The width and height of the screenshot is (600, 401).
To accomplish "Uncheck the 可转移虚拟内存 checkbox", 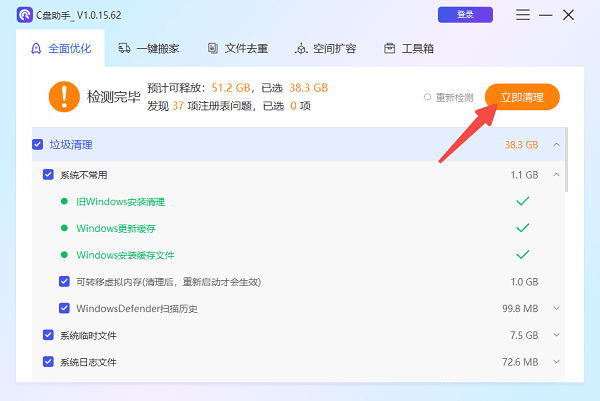I will (64, 282).
